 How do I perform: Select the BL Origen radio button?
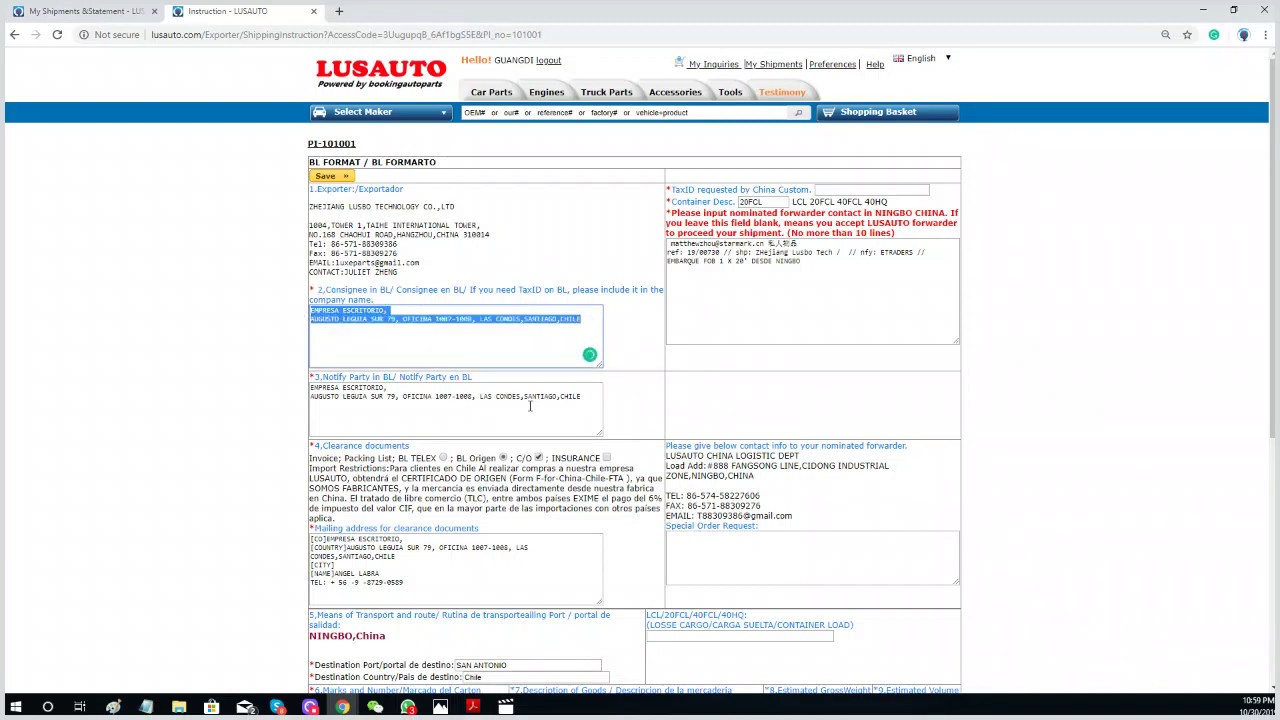(503, 458)
